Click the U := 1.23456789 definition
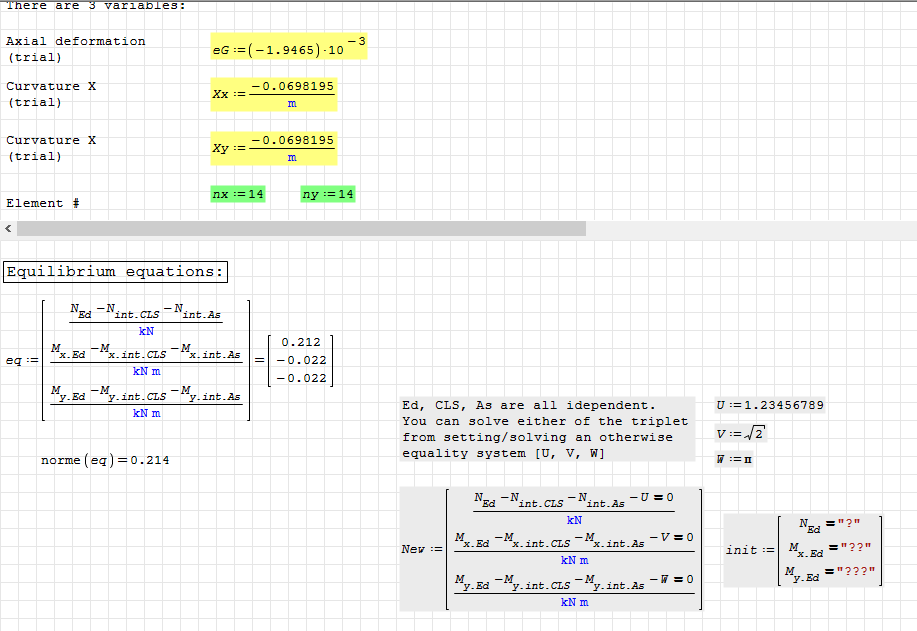Viewport: 917px width, 631px height. click(x=770, y=405)
